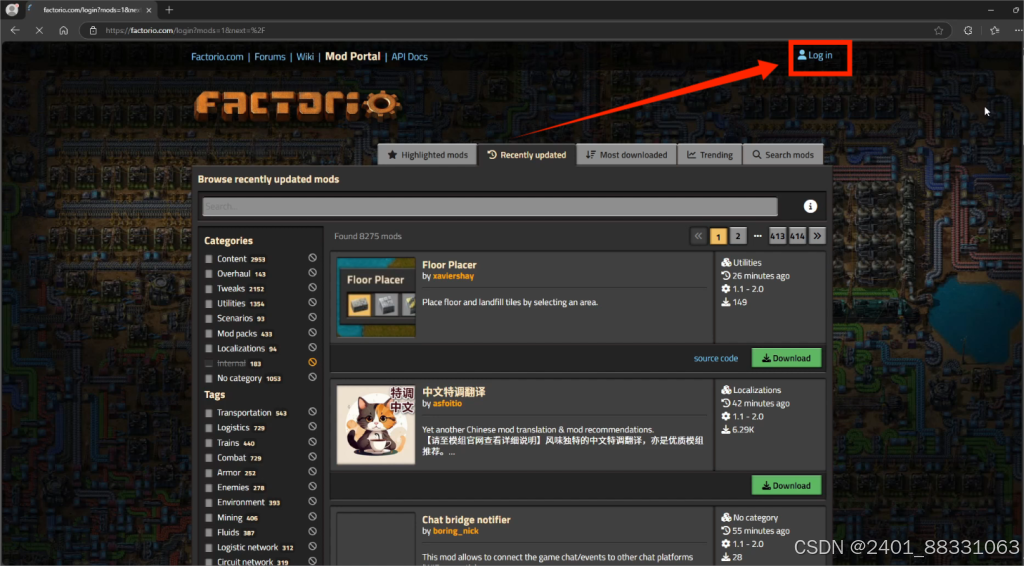Image resolution: width=1024 pixels, height=566 pixels.
Task: Switch to Most downloaded tab
Action: point(626,155)
